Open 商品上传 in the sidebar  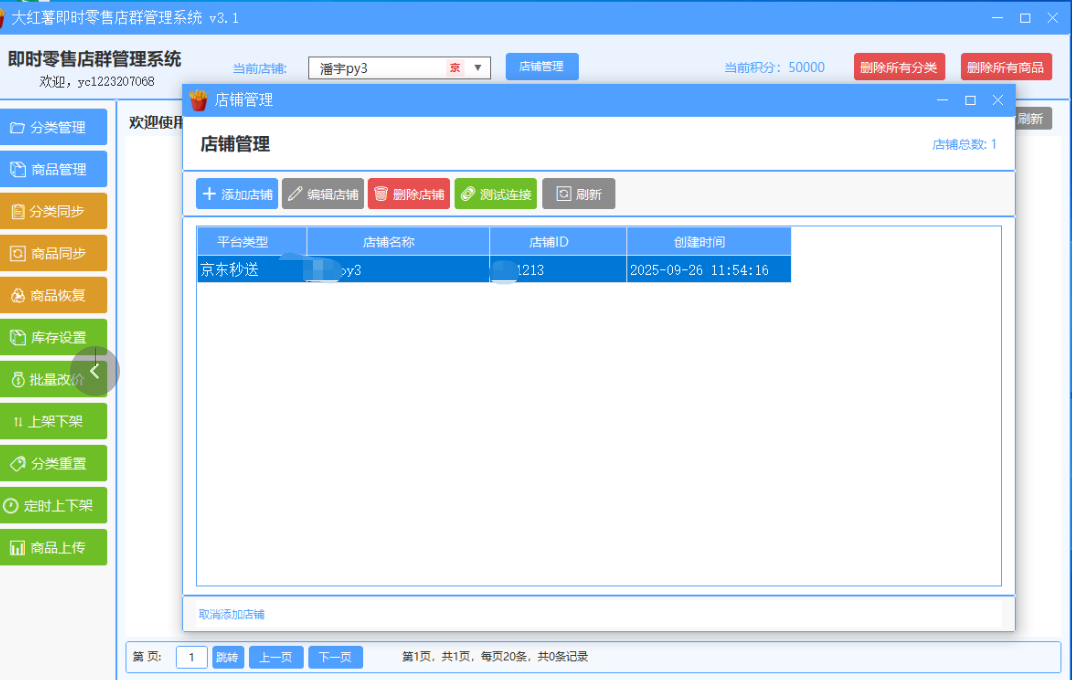[x=53, y=547]
